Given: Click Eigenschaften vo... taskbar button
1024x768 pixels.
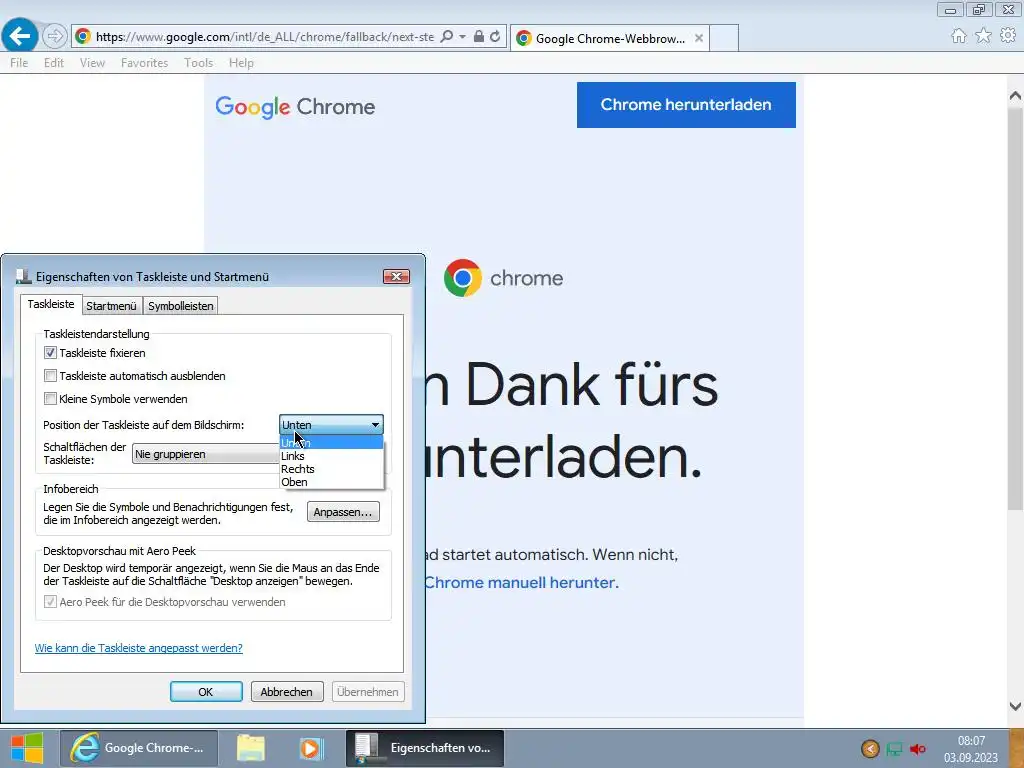Looking at the screenshot, I should click(x=425, y=748).
